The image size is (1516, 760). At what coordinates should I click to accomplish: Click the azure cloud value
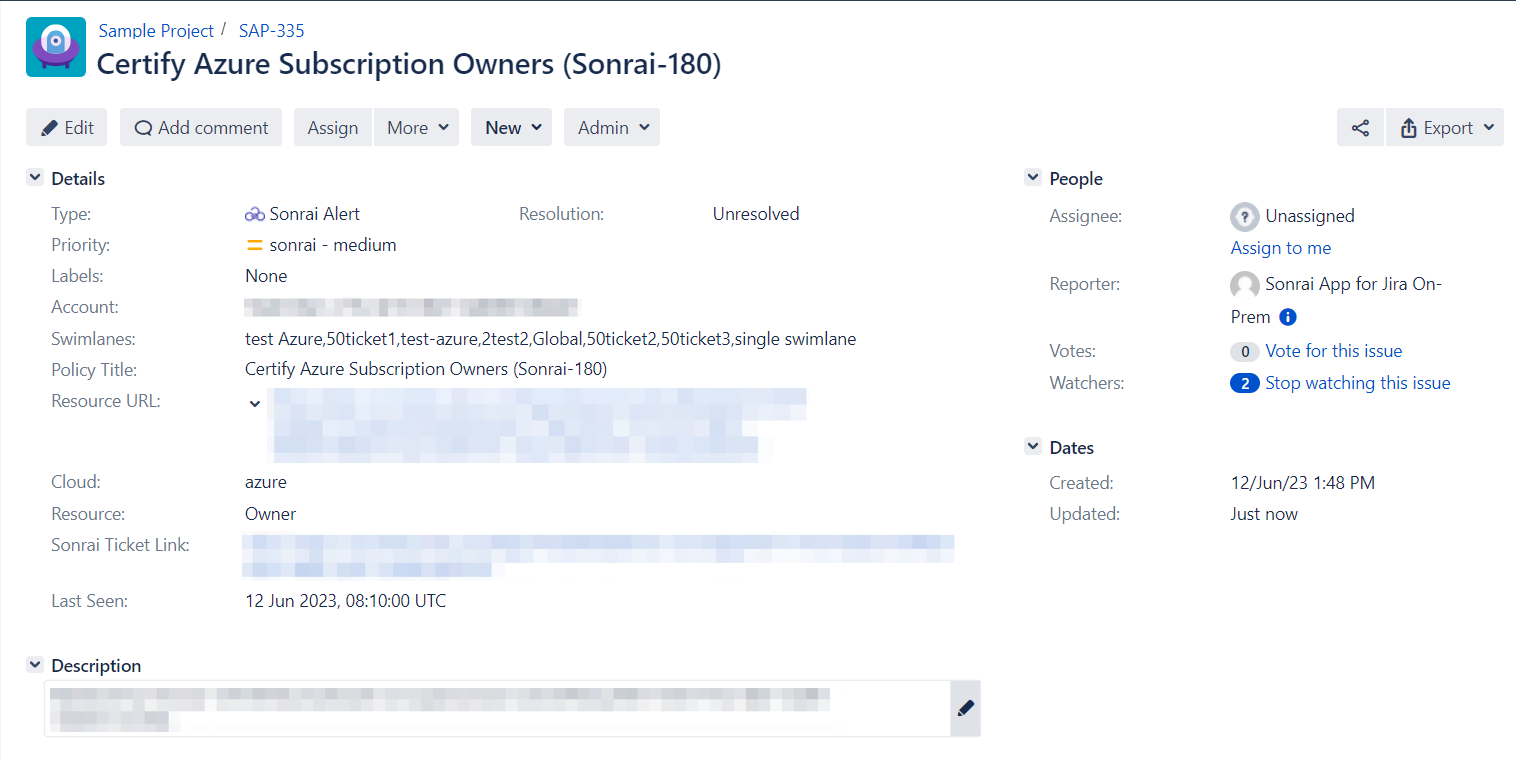pos(266,482)
